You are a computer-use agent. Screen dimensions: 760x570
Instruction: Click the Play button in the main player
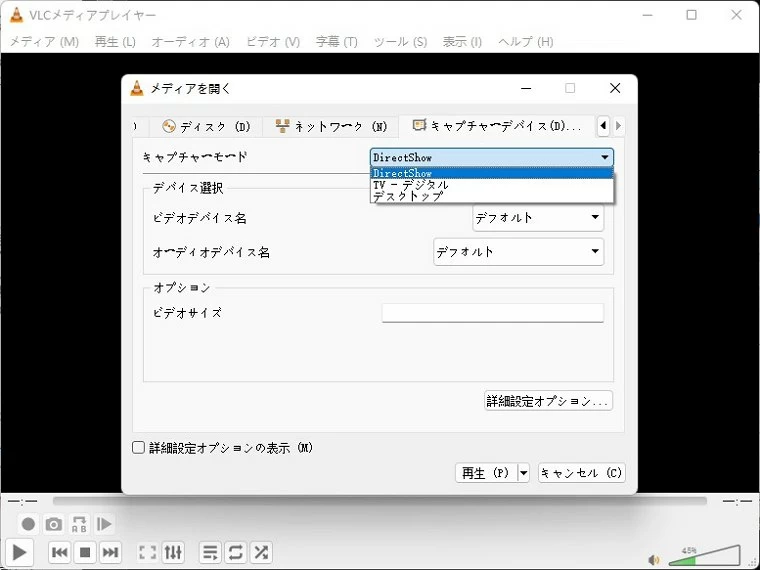click(x=18, y=552)
